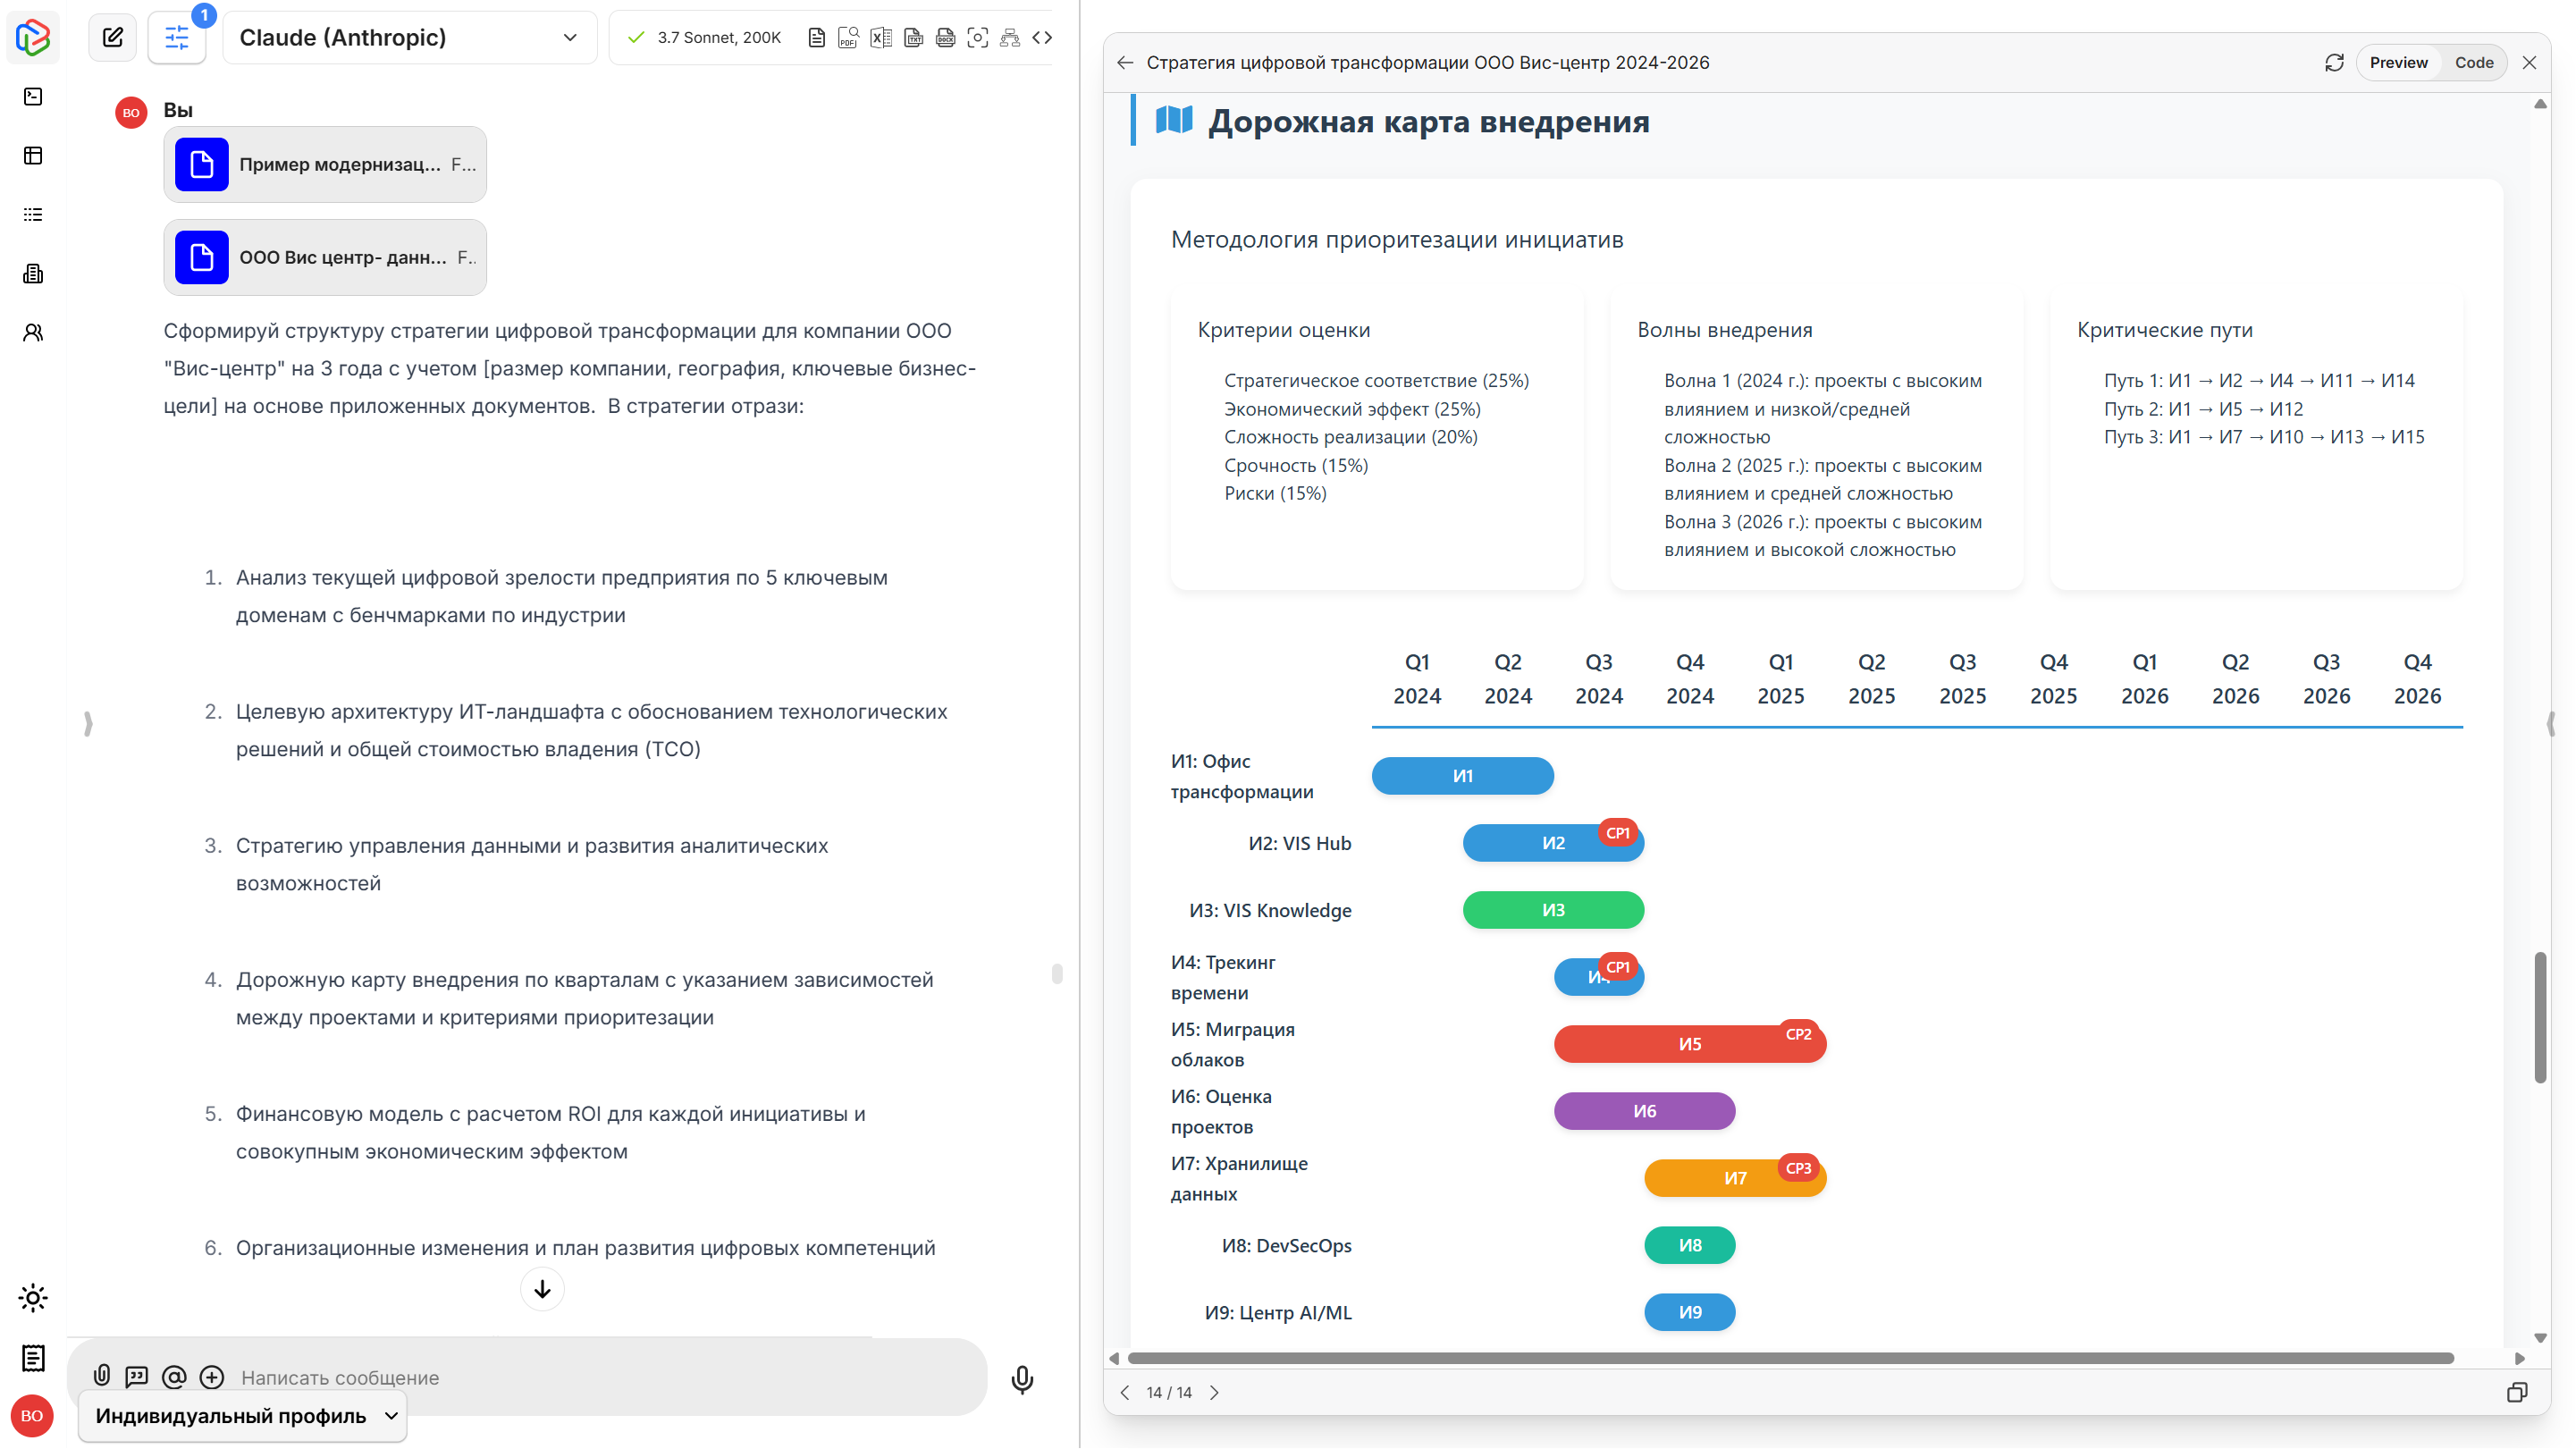Click the diagram flowchart icon in toolbar

1010,37
